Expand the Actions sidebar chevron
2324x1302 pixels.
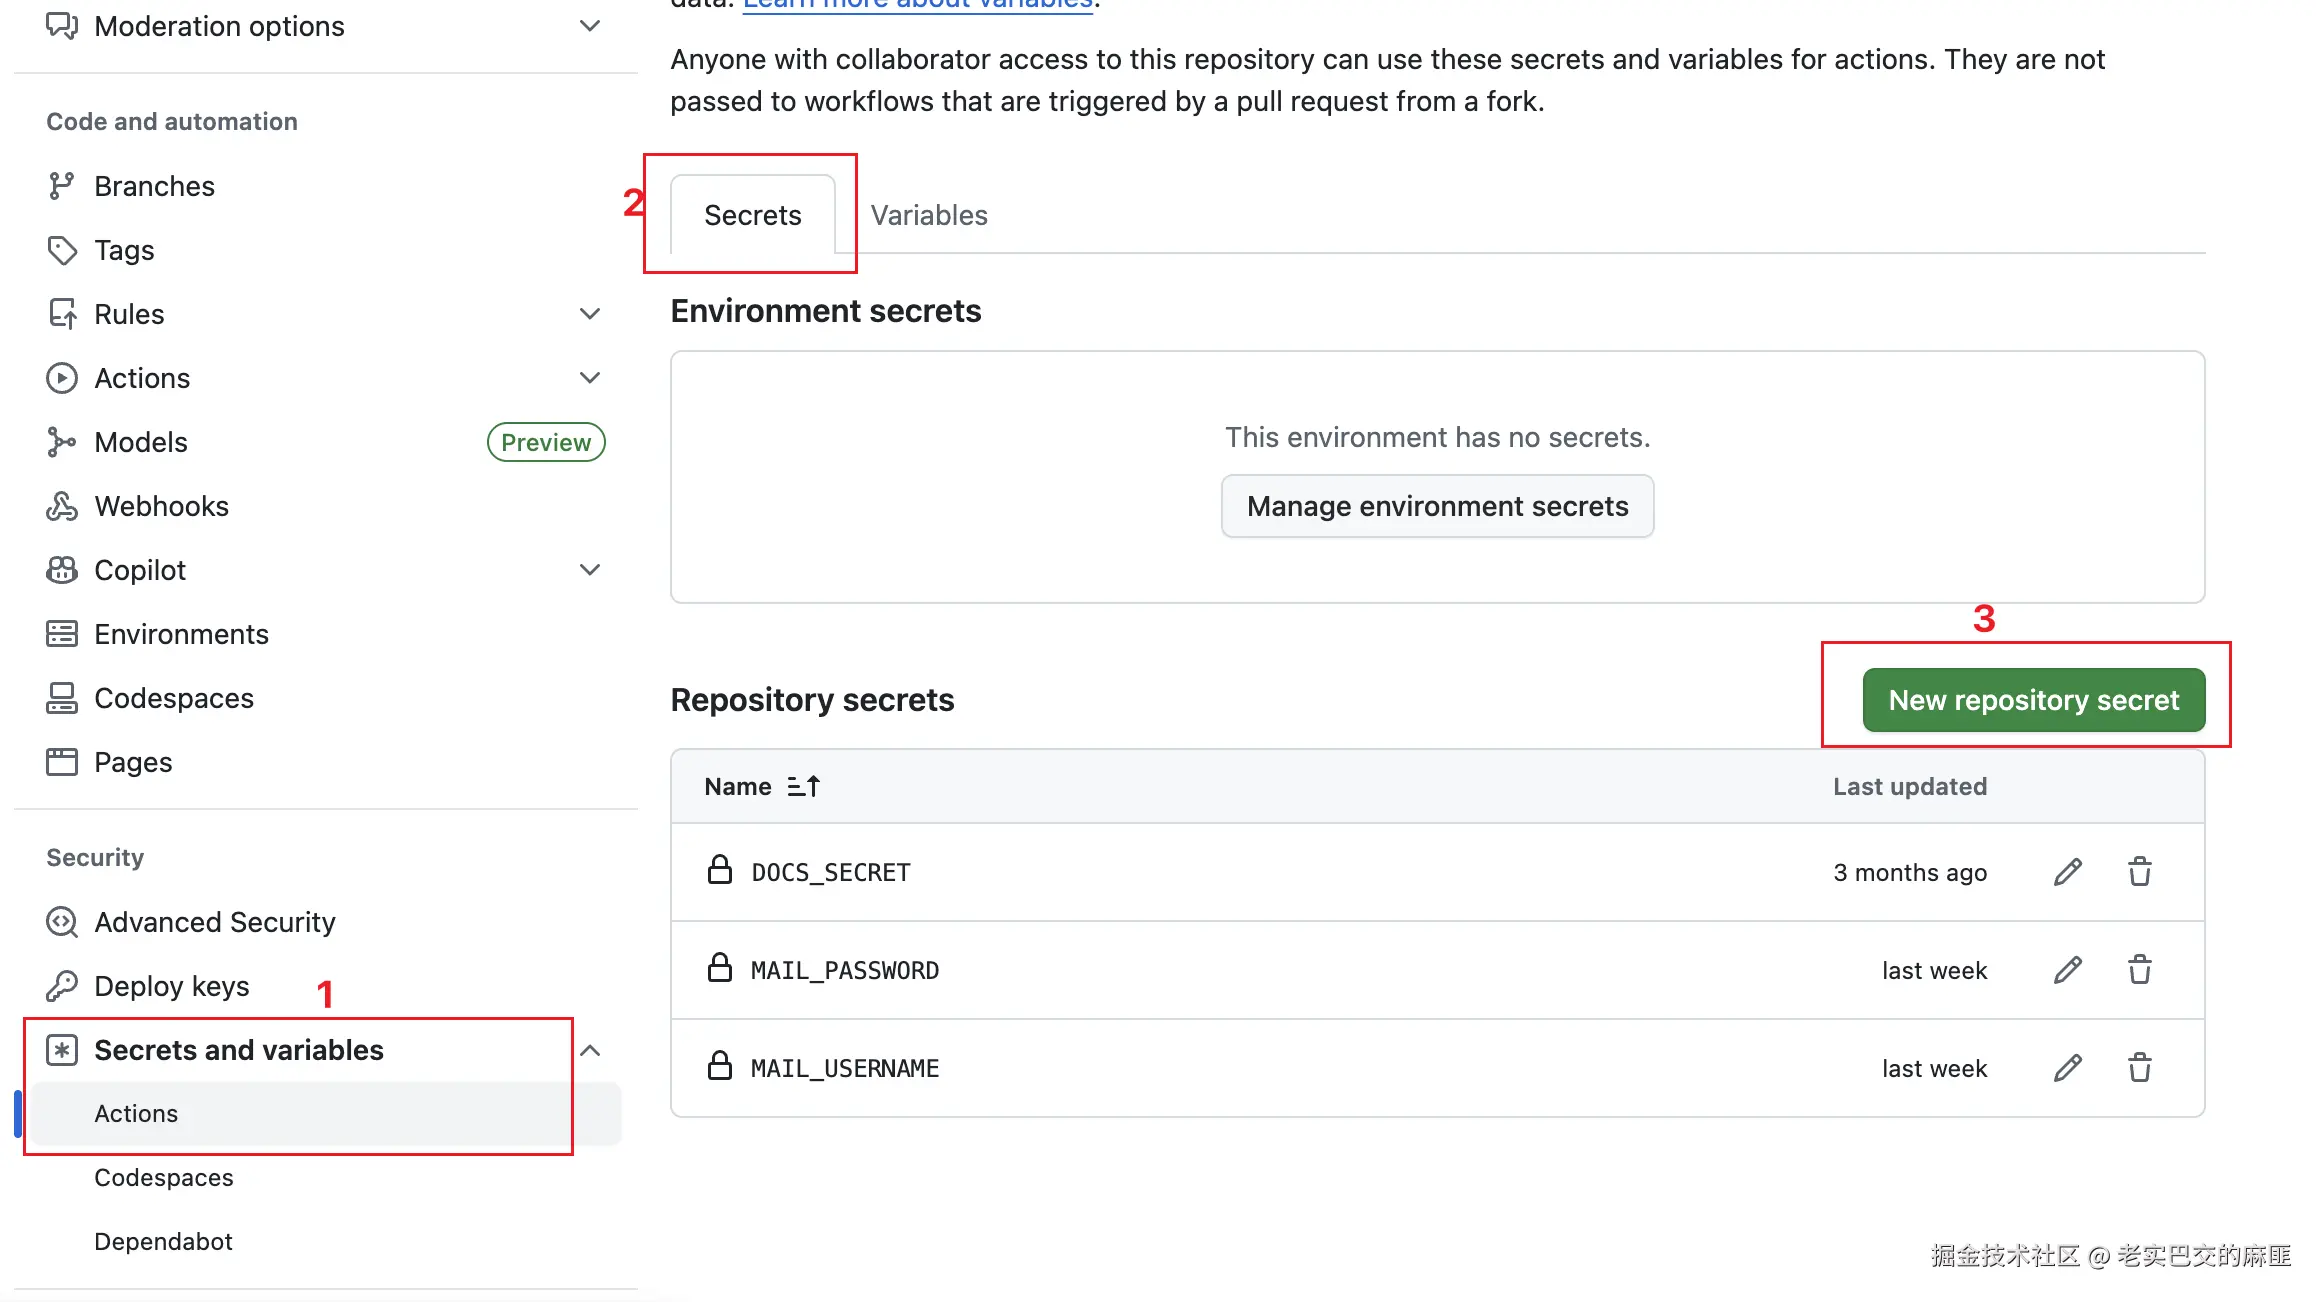click(x=590, y=378)
